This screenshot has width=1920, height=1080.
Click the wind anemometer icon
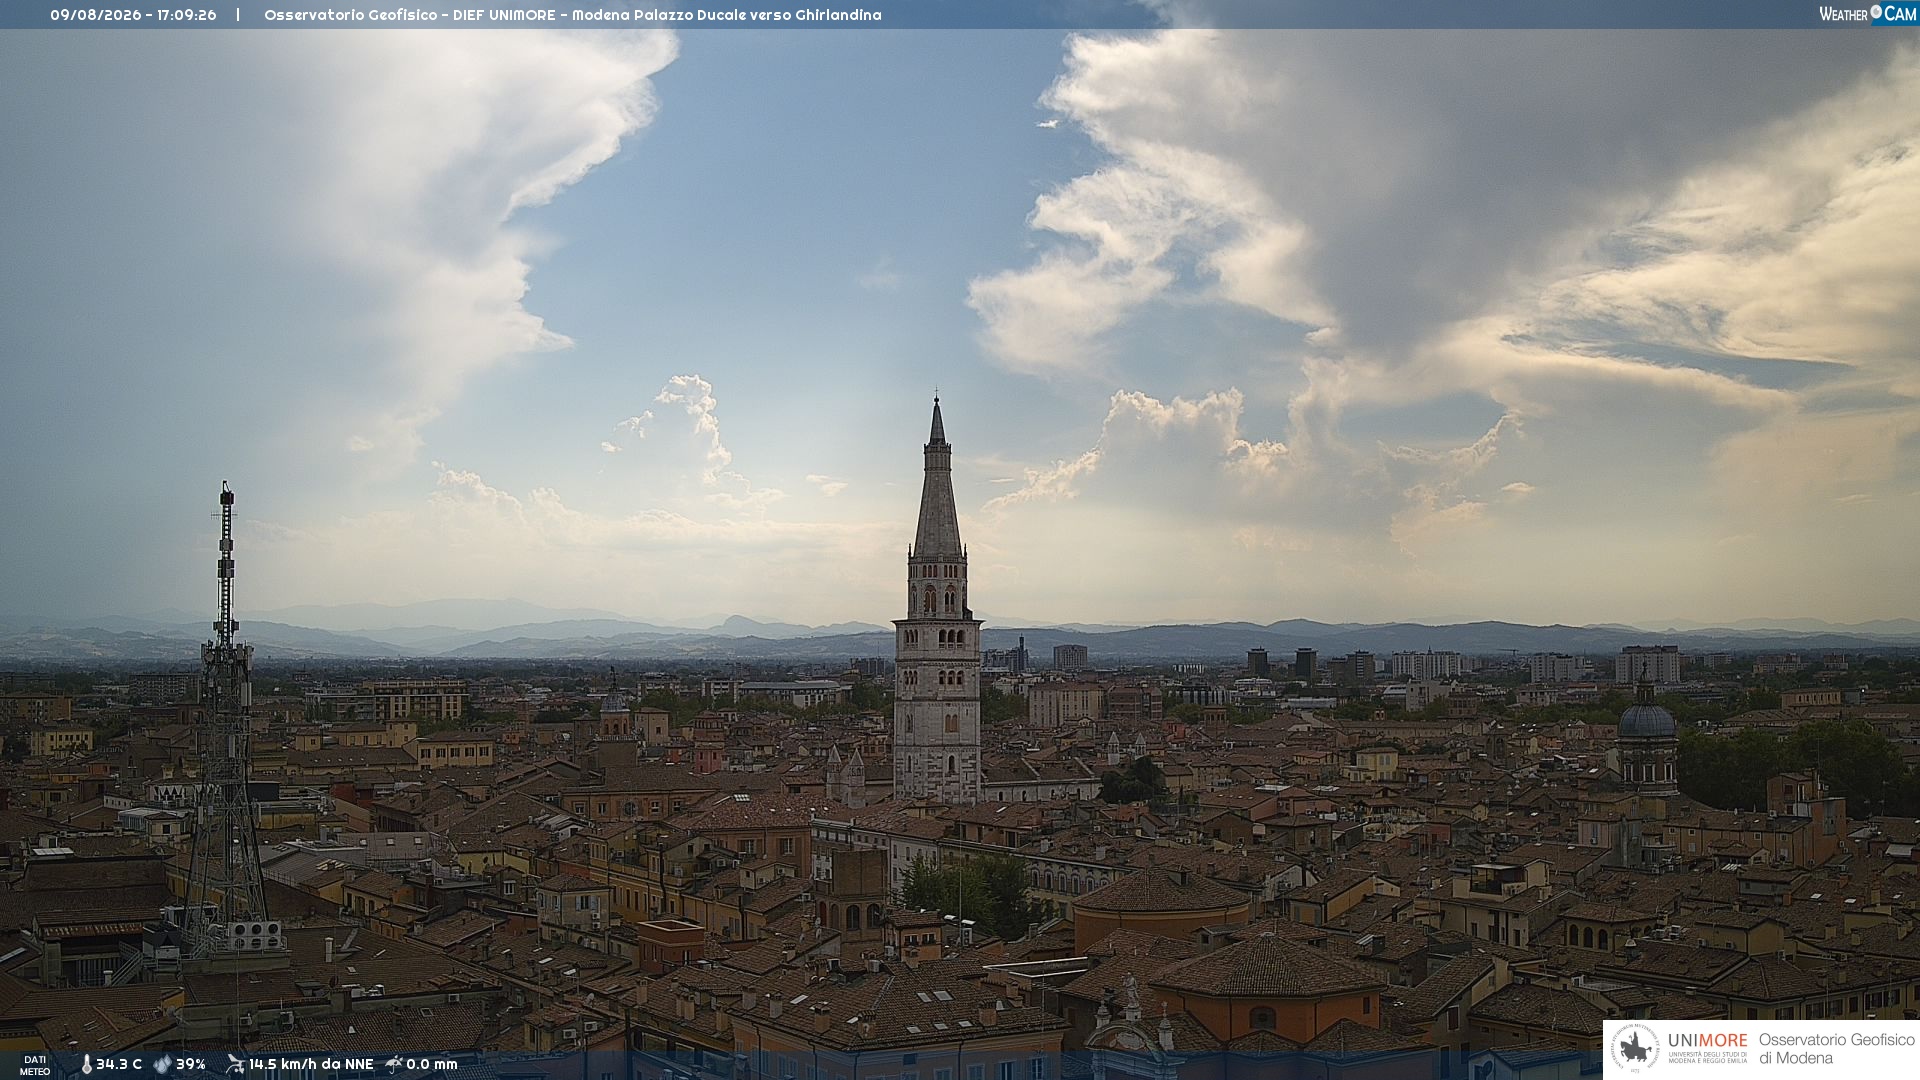pos(235,1064)
